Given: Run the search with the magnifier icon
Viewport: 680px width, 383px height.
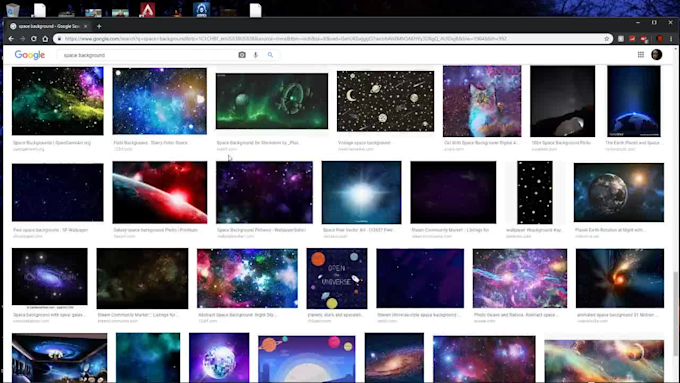Looking at the screenshot, I should (270, 55).
